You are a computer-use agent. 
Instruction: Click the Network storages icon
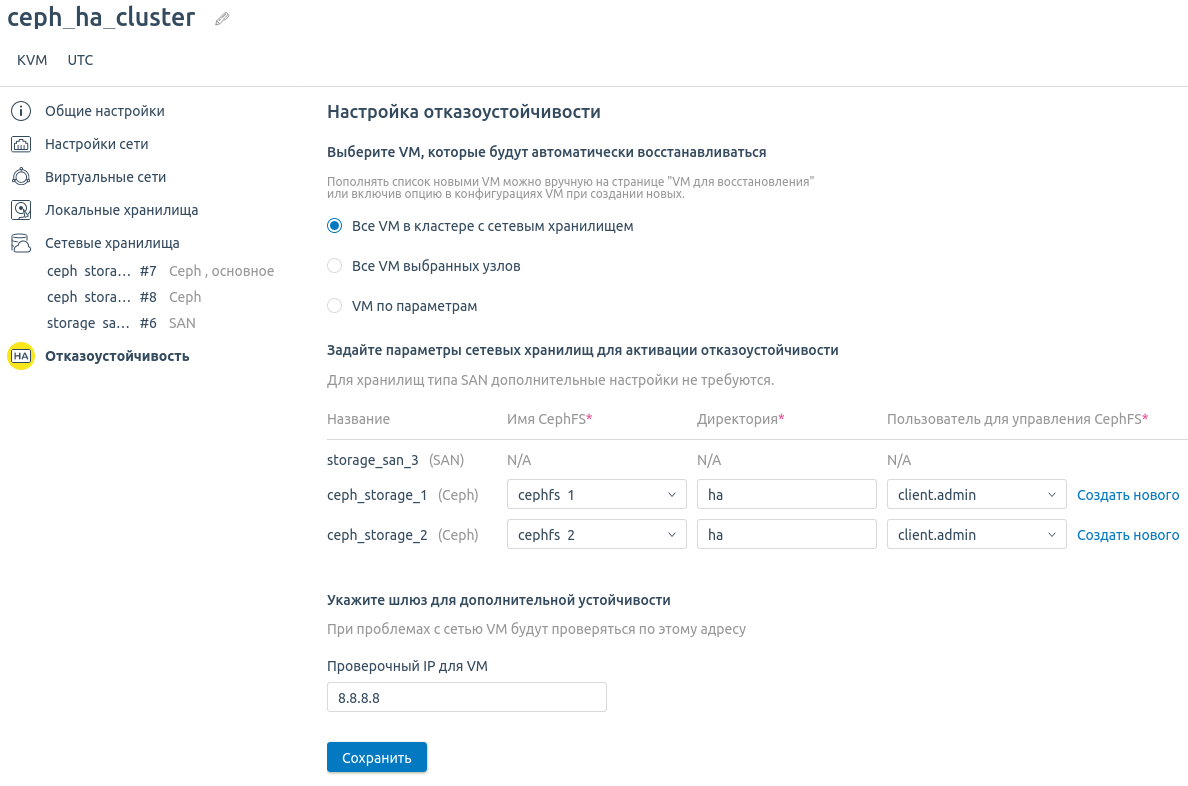(x=21, y=243)
